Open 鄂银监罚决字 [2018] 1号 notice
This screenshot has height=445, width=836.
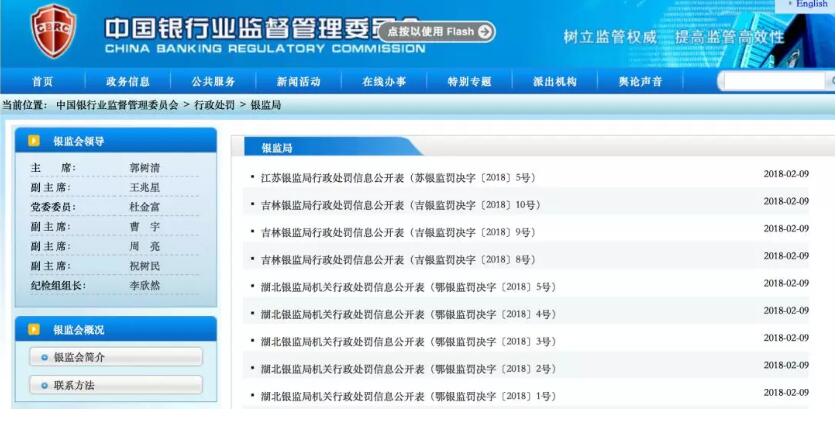click(408, 397)
